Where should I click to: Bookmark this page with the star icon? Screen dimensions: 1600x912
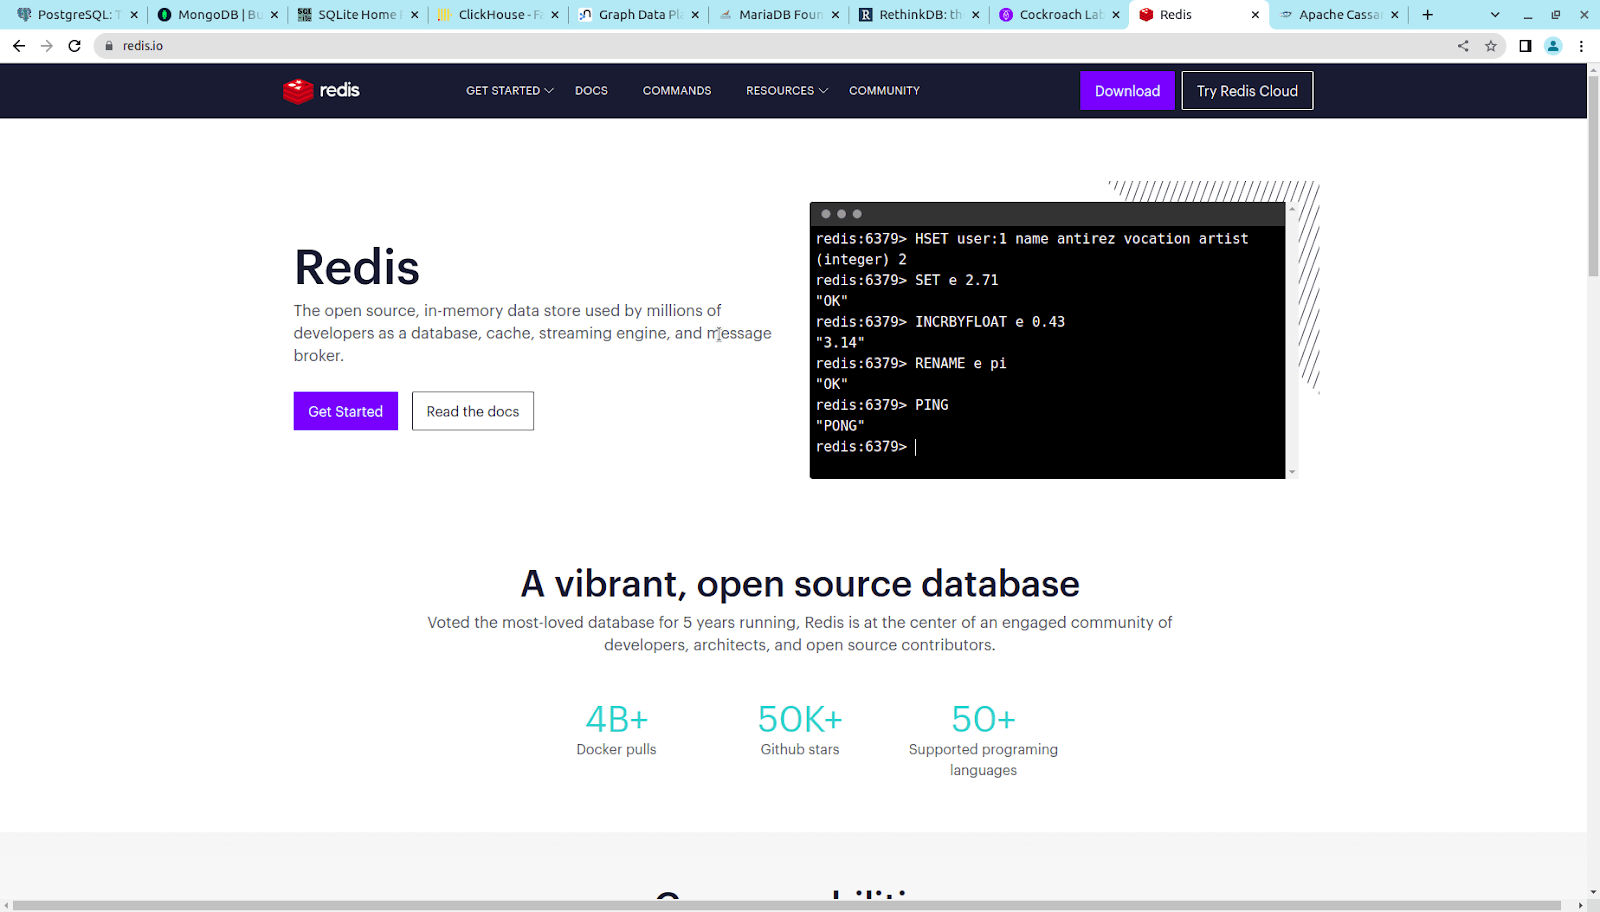click(x=1491, y=45)
